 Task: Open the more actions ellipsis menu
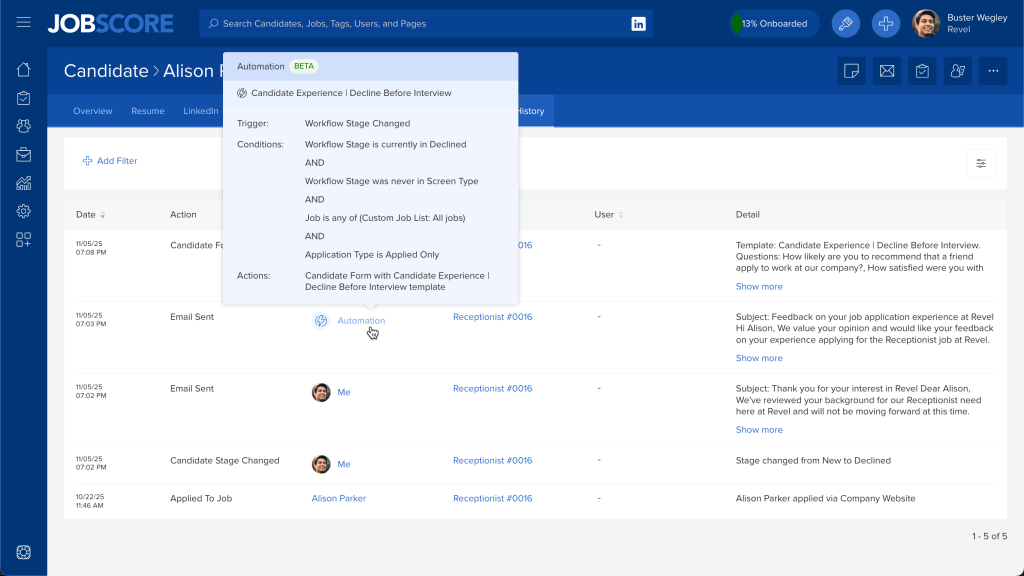tap(994, 71)
